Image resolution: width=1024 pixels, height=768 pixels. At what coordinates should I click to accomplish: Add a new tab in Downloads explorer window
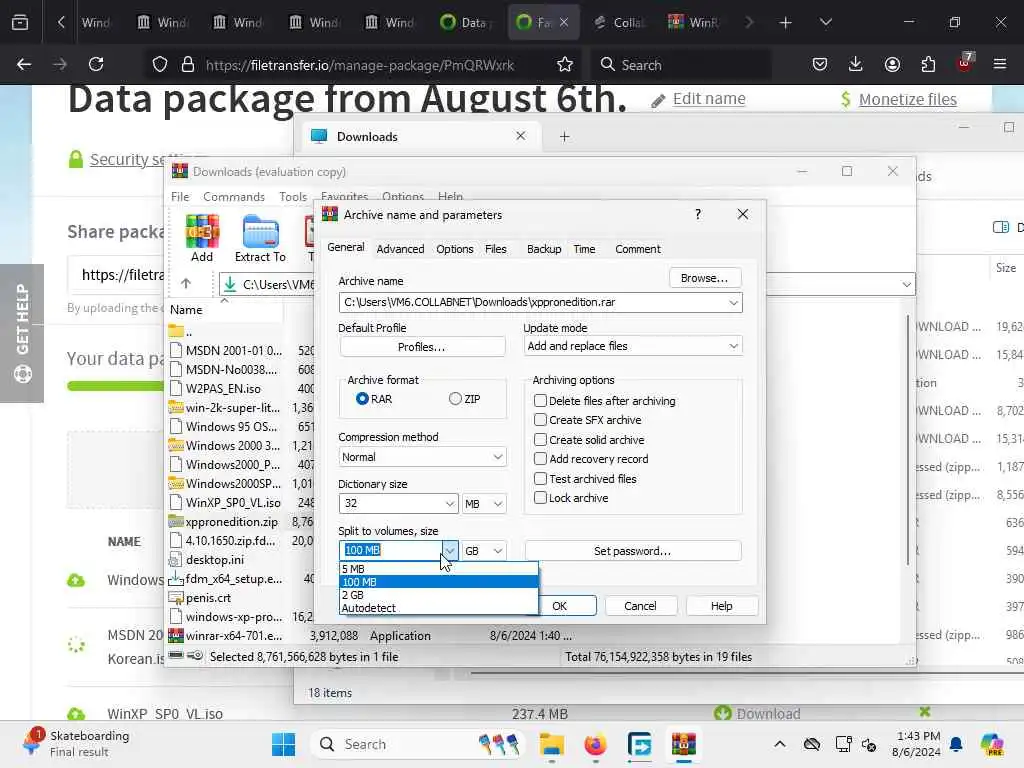coord(565,136)
